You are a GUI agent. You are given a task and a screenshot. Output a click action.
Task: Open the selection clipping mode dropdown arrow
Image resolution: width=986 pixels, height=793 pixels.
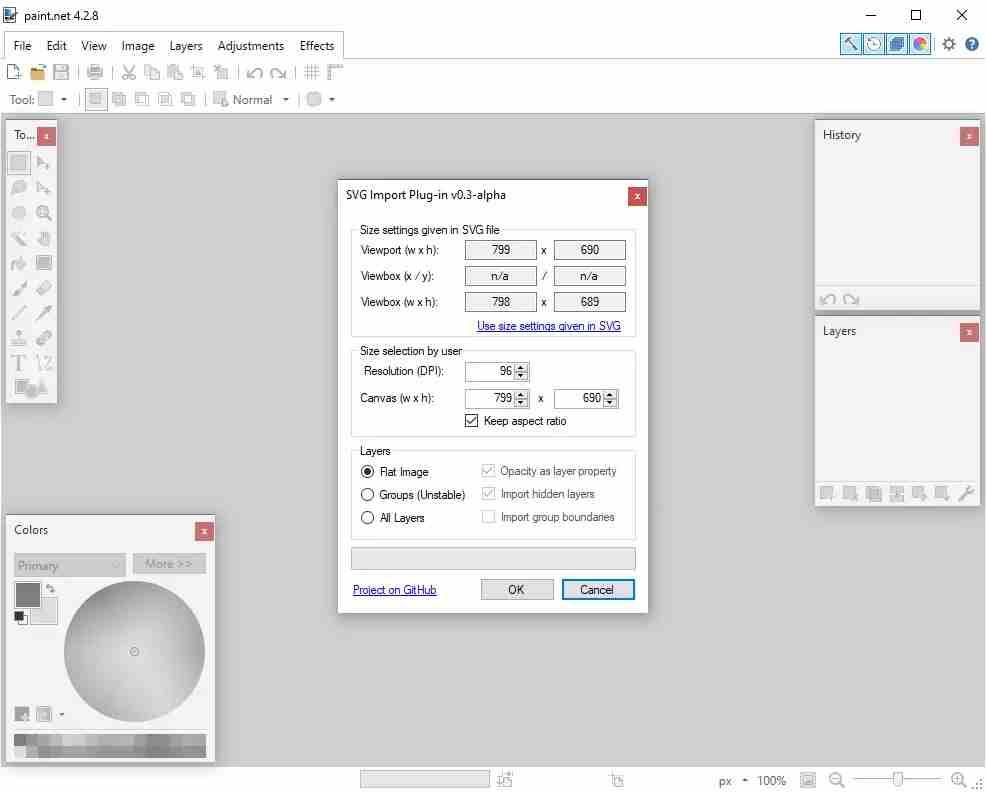click(332, 99)
